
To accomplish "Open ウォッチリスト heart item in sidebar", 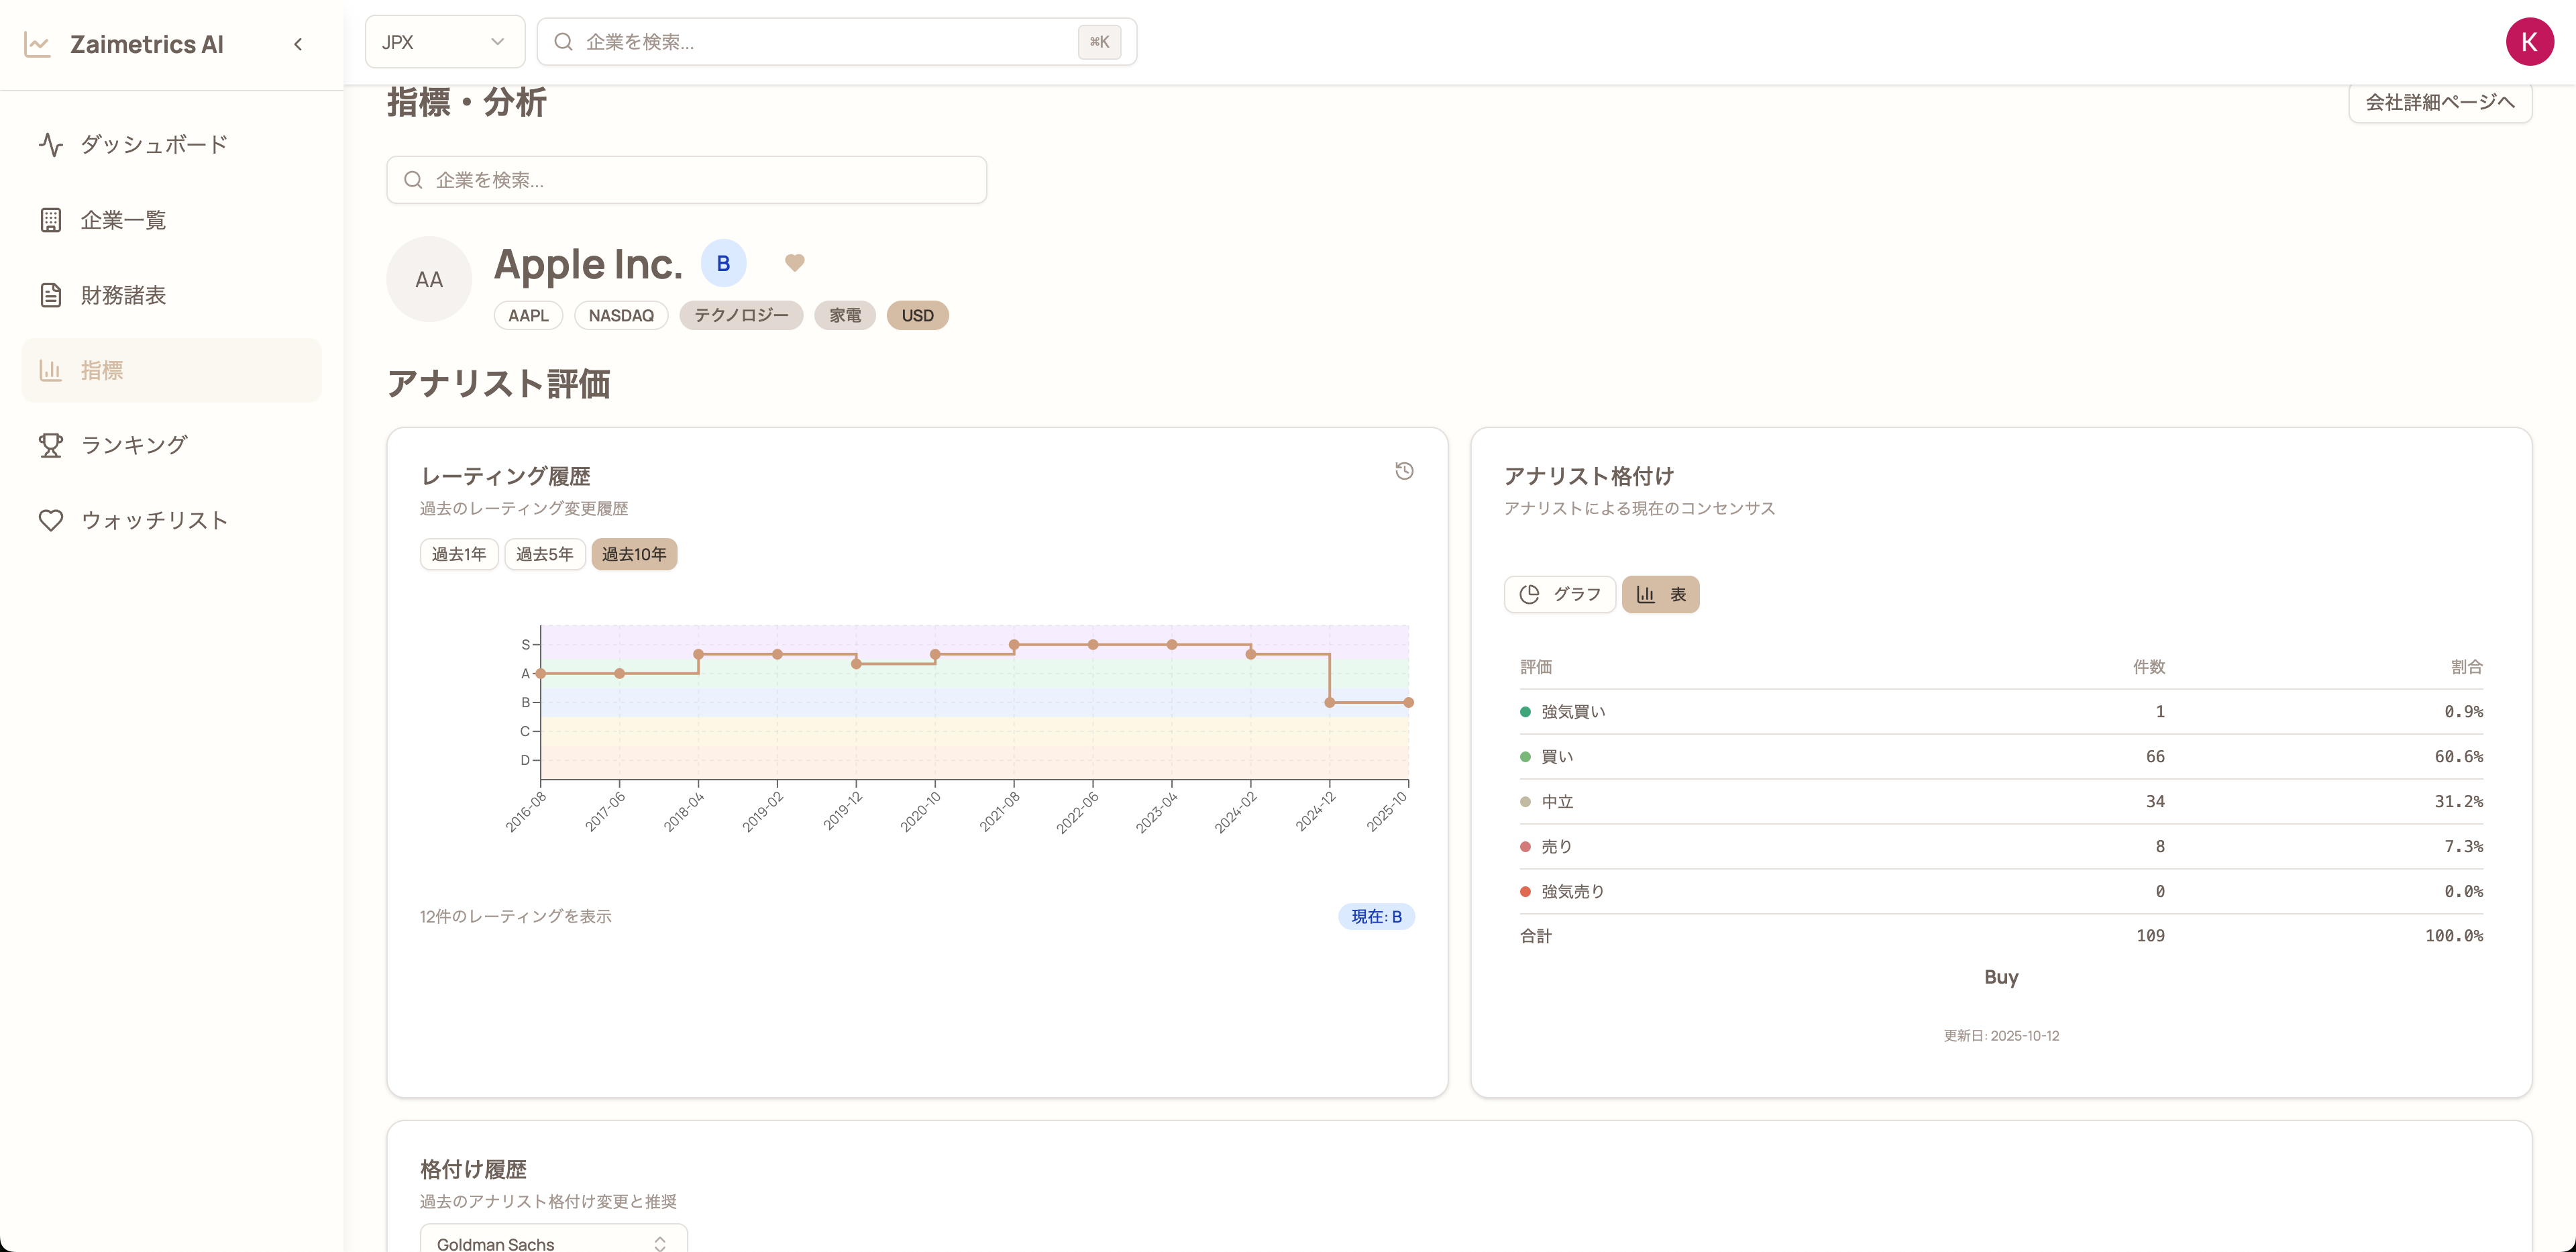I will (x=154, y=520).
